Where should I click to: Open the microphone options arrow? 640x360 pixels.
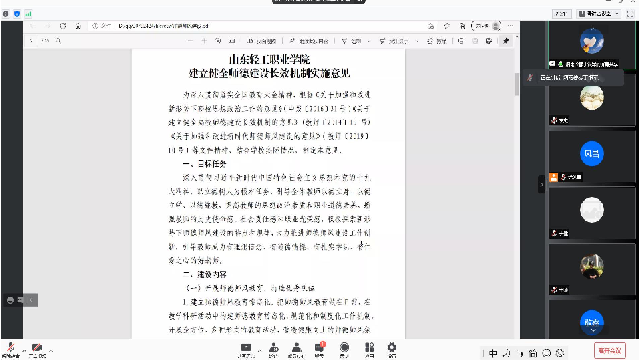(x=24, y=350)
